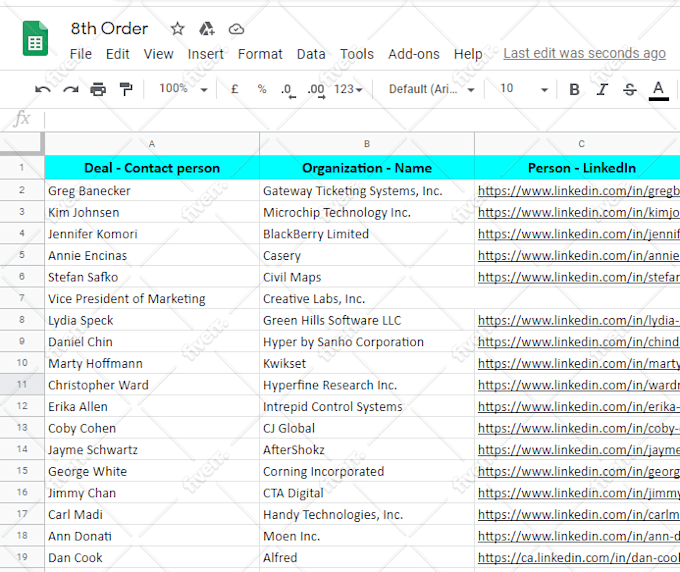Format as percent
Image resolution: width=680 pixels, height=572 pixels.
[262, 89]
